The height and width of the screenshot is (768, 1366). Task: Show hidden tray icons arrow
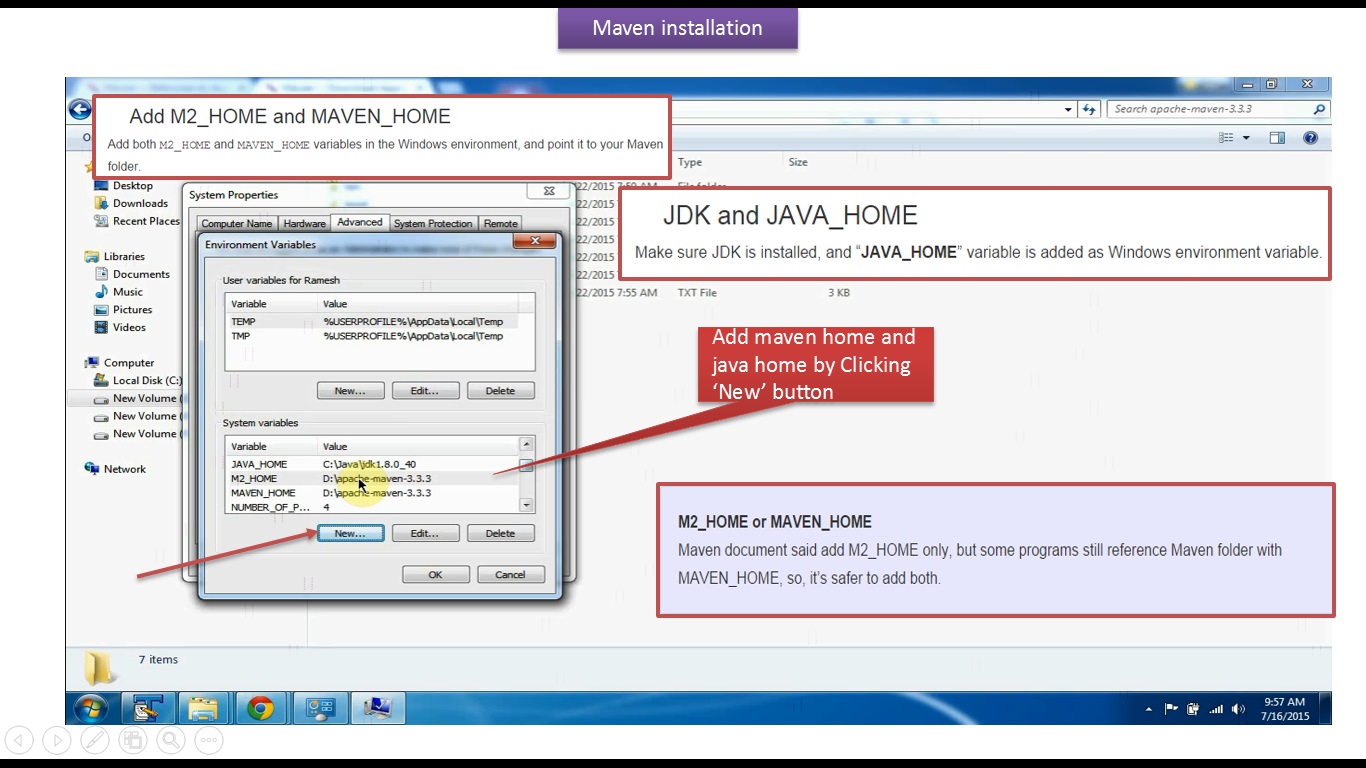1149,710
